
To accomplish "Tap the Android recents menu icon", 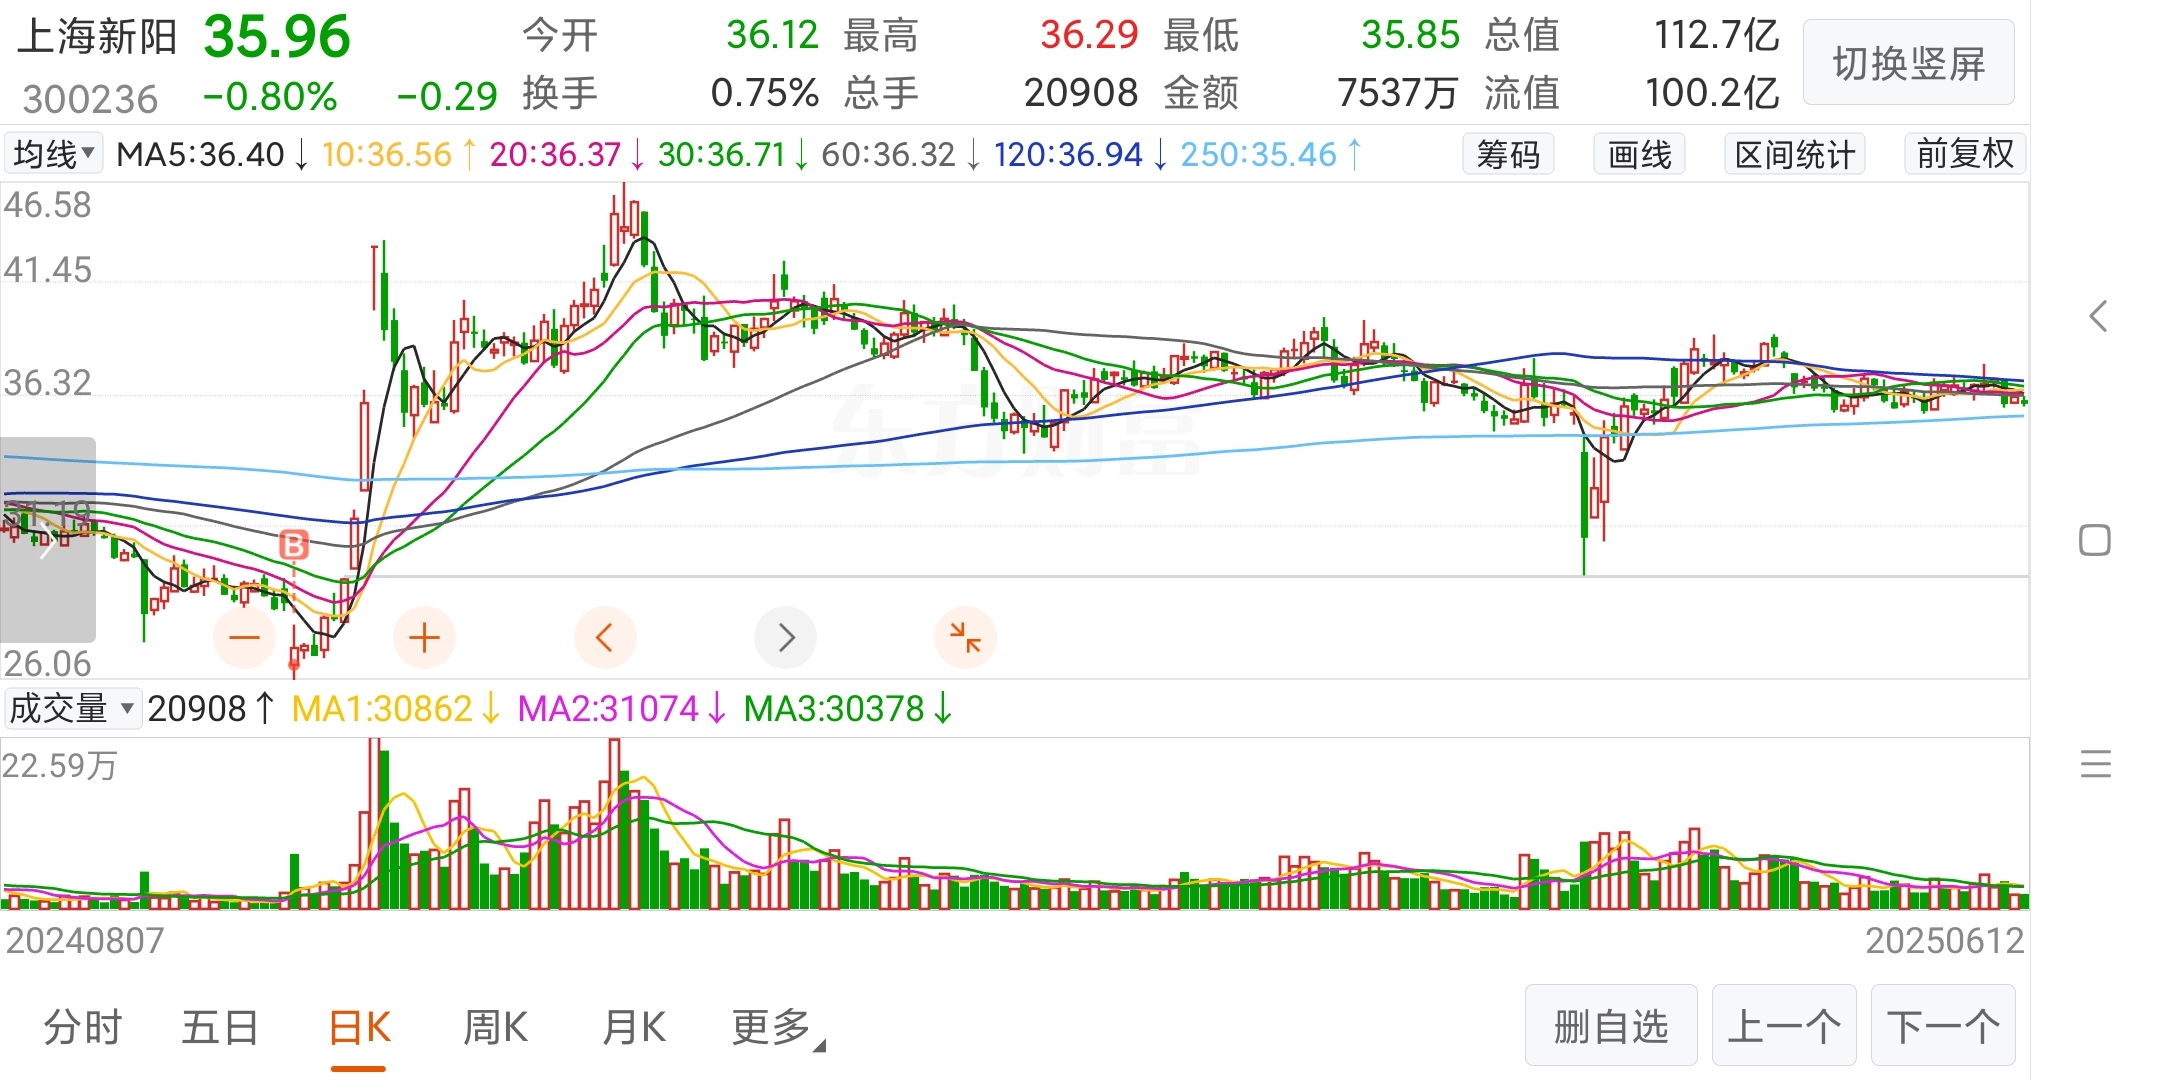I will (2095, 764).
